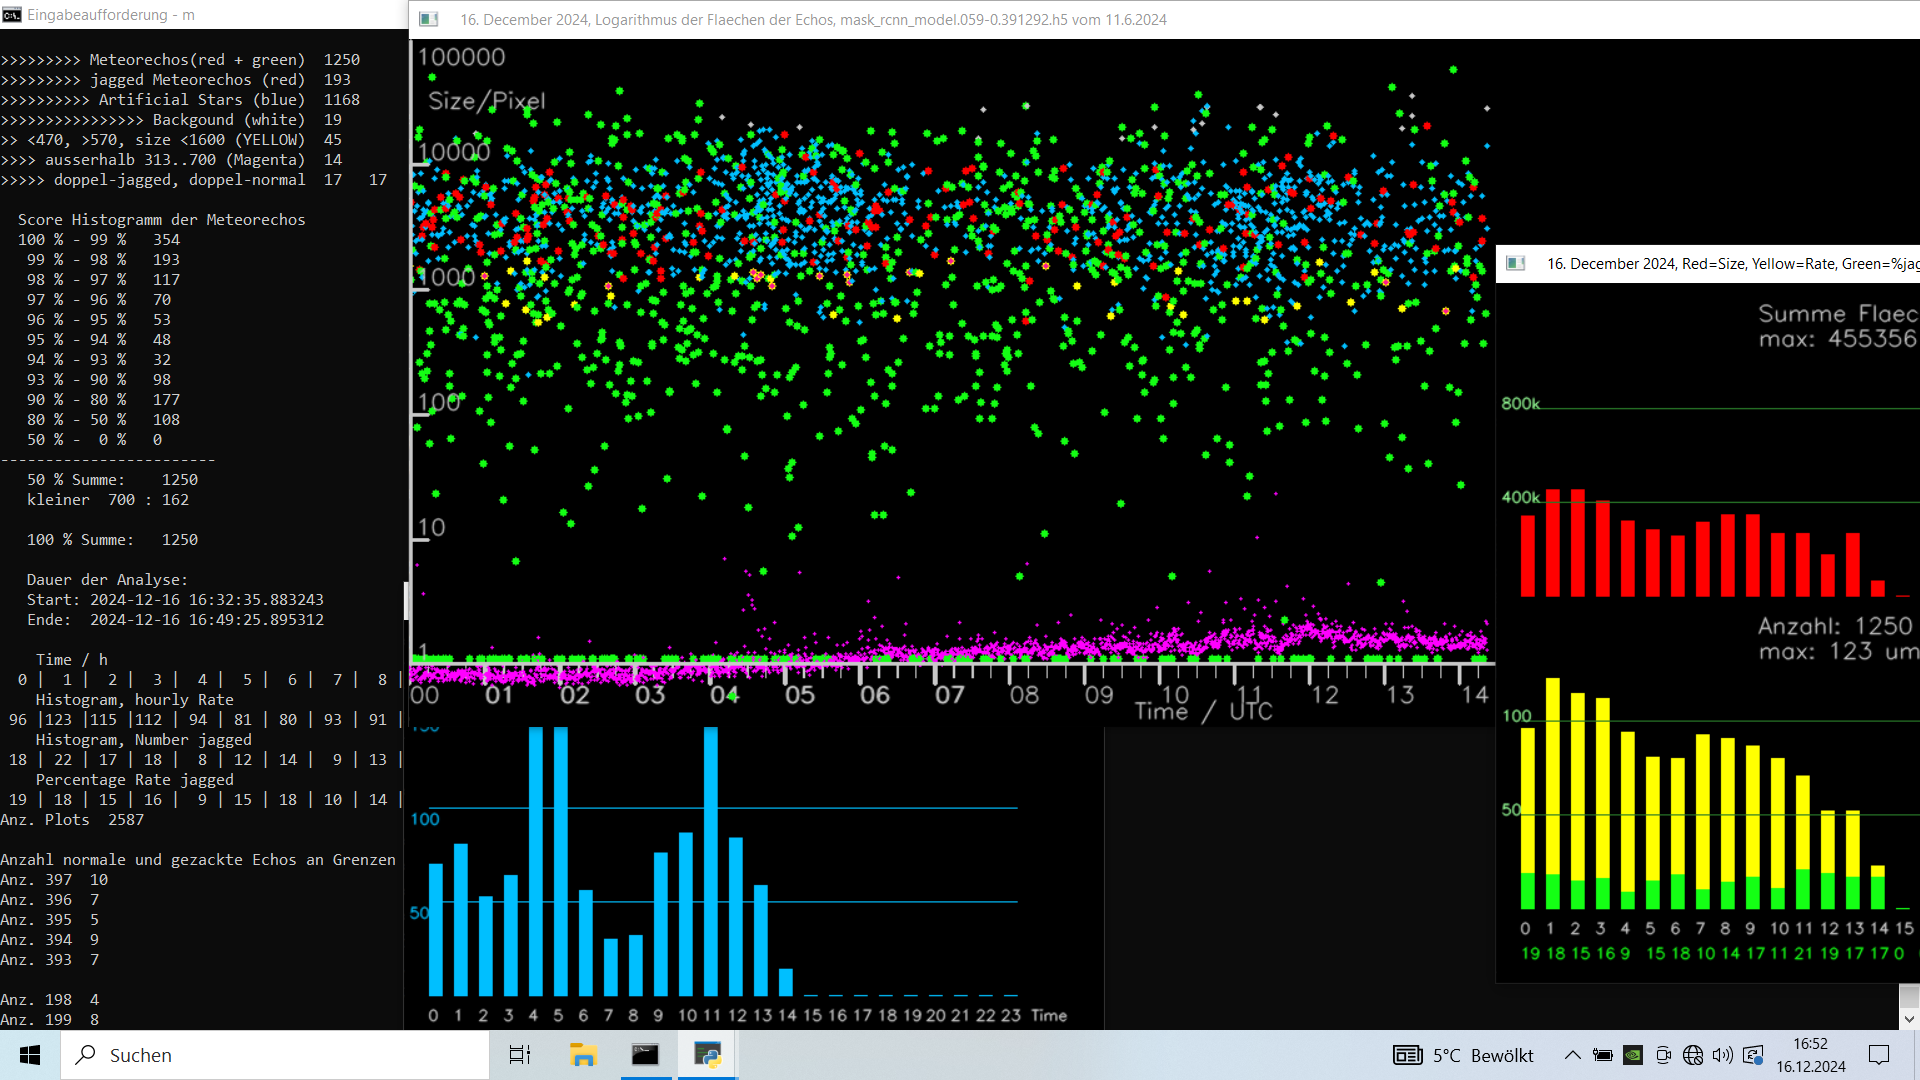
Task: Click the 'Anzahl: 1250' label in bar chart
Action: click(x=1836, y=626)
